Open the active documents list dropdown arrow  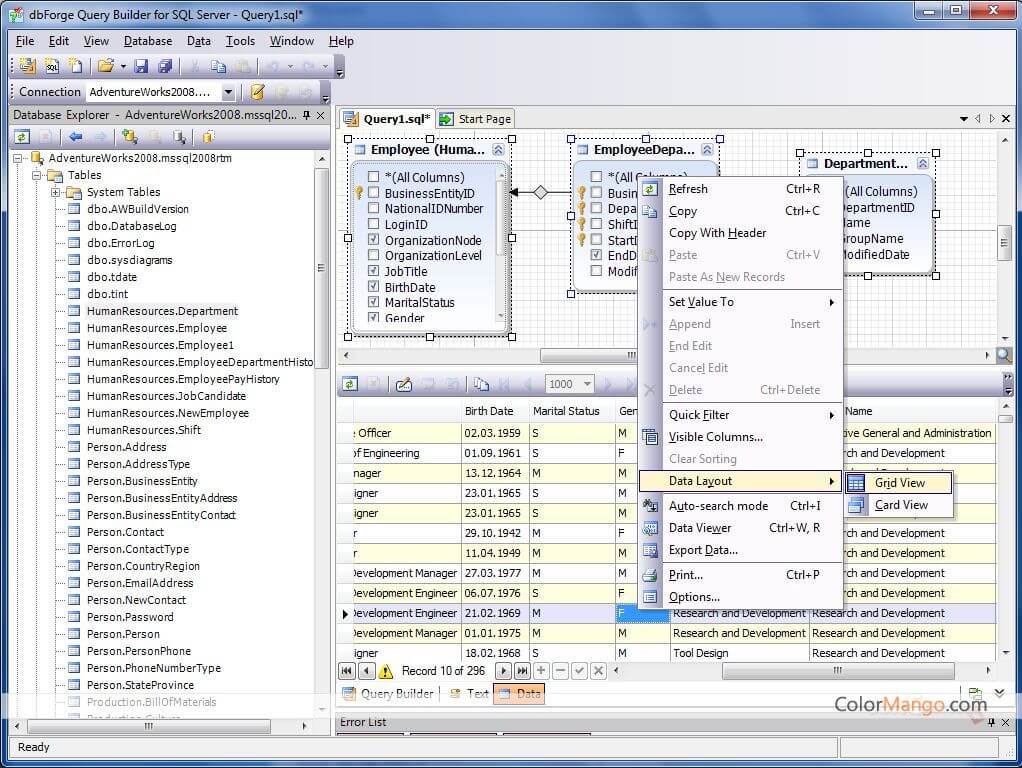963,119
